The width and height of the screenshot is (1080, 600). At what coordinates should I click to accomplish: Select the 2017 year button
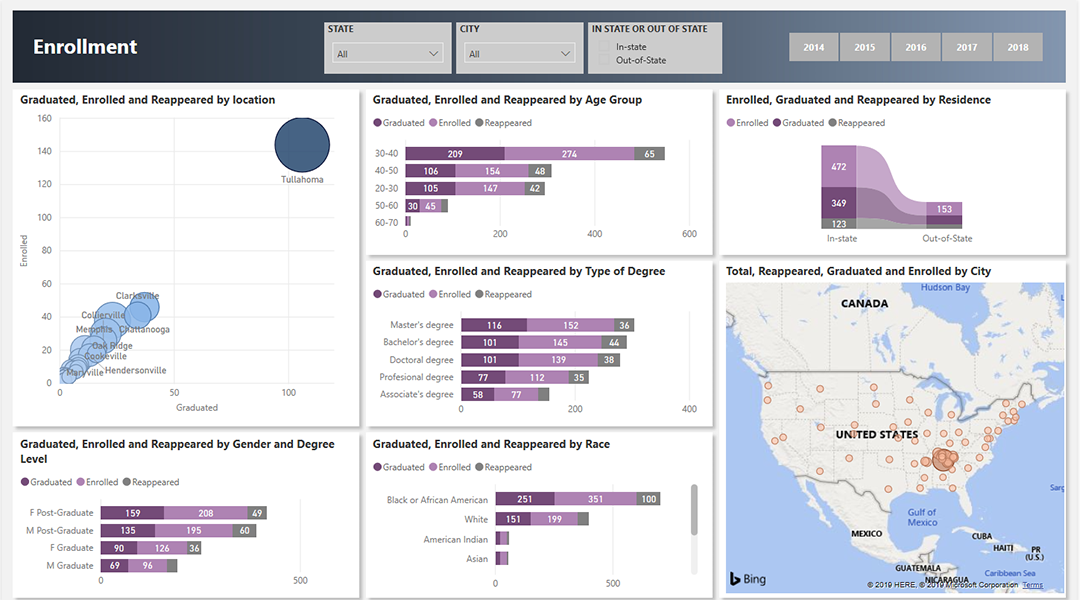tap(966, 48)
